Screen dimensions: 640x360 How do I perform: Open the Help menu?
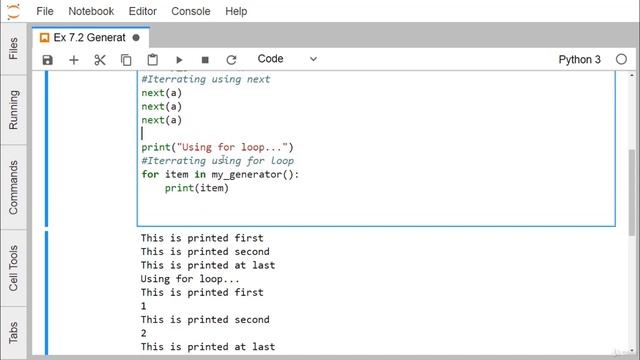click(x=236, y=11)
